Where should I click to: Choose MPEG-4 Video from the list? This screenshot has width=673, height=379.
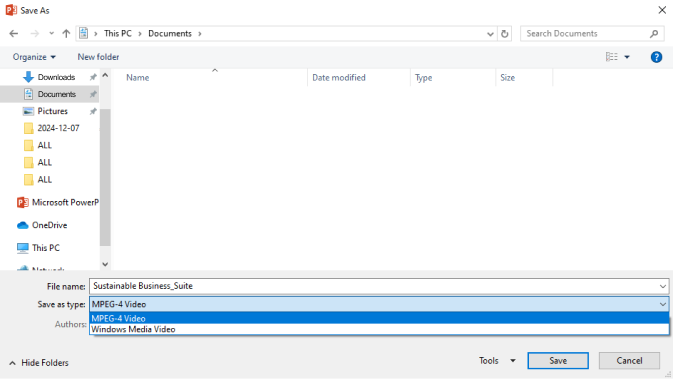click(x=379, y=318)
